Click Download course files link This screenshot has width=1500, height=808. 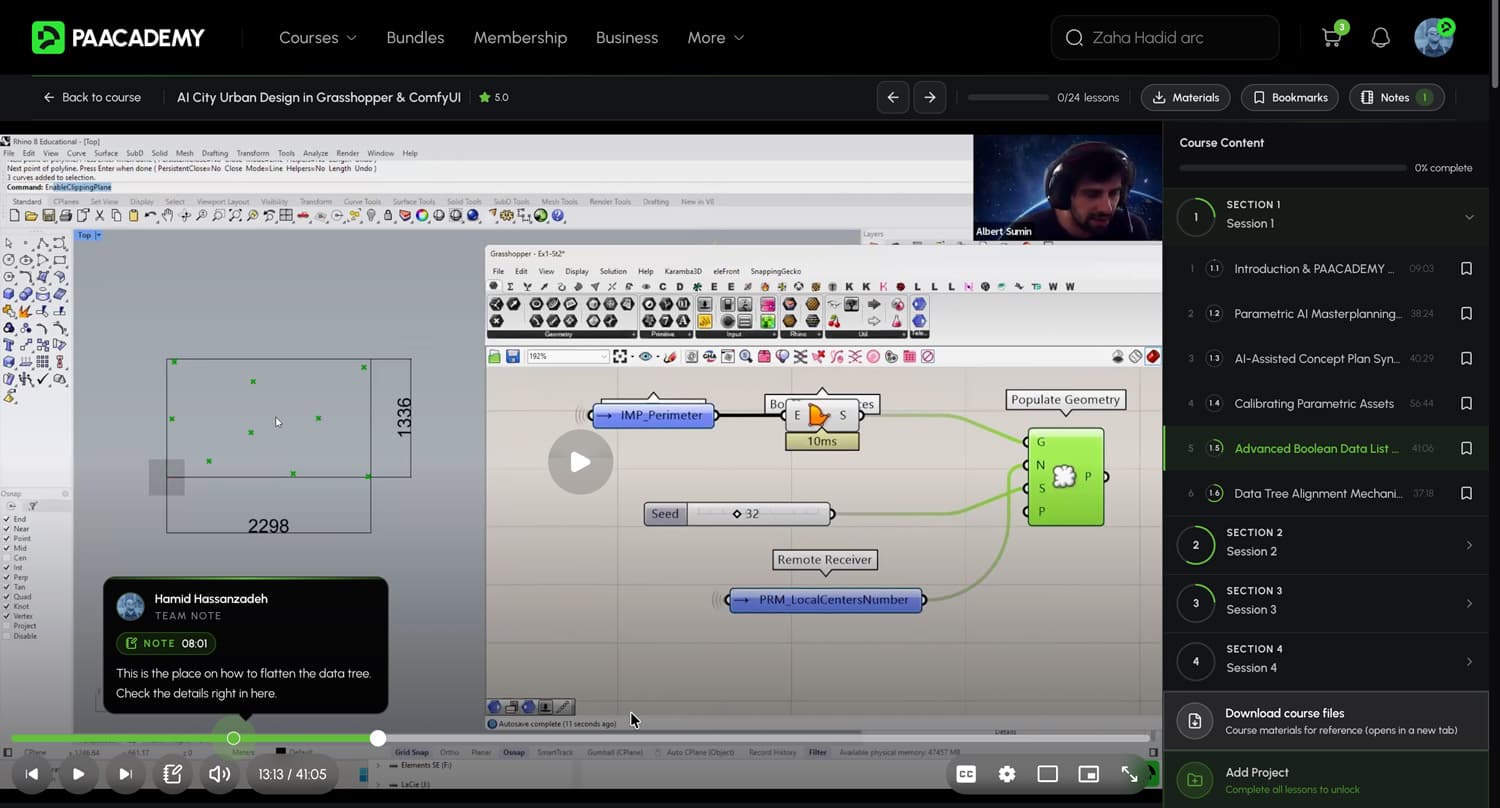(x=1326, y=721)
